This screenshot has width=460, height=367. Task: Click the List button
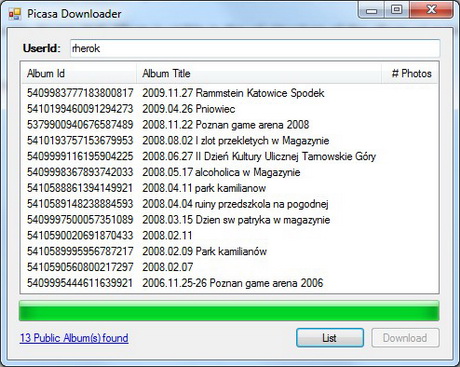coord(330,338)
